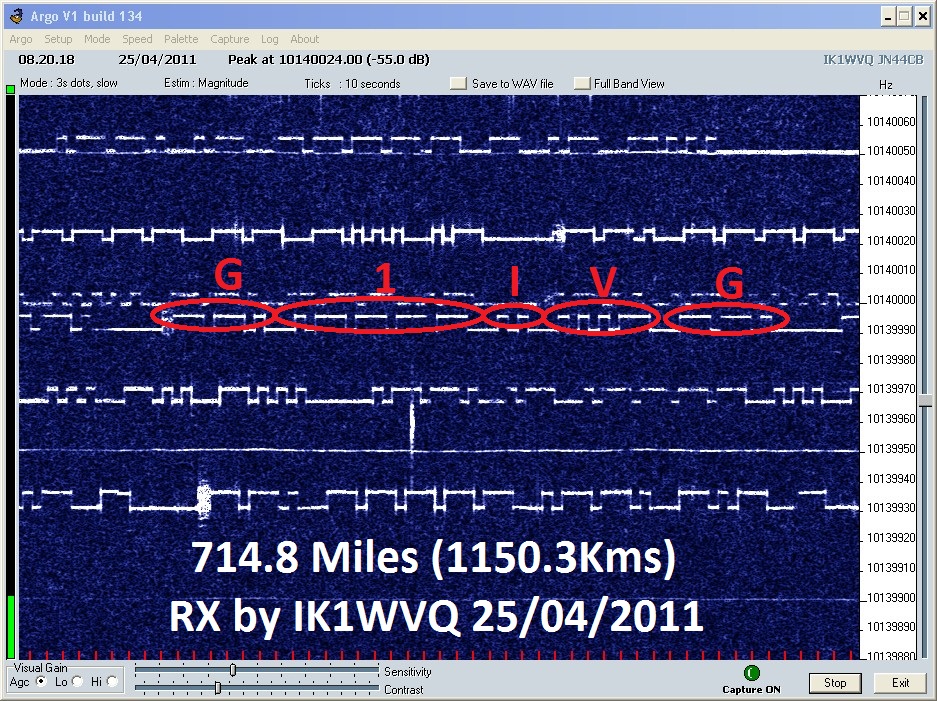
Task: Open the Capture menu
Action: click(x=229, y=39)
